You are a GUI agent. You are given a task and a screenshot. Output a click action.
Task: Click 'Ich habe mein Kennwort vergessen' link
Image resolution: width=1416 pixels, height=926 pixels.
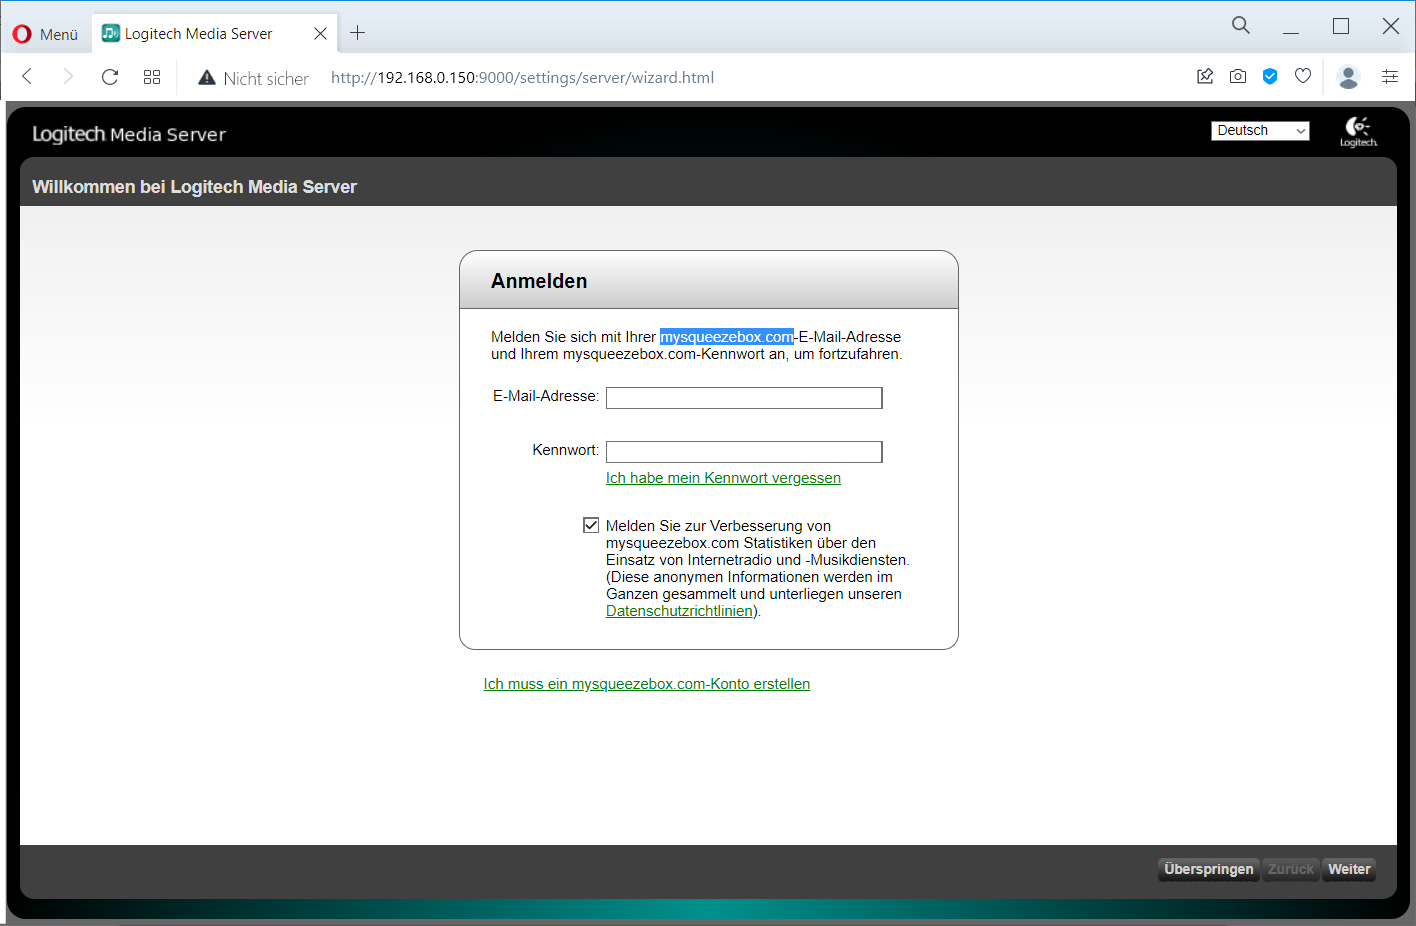click(723, 478)
